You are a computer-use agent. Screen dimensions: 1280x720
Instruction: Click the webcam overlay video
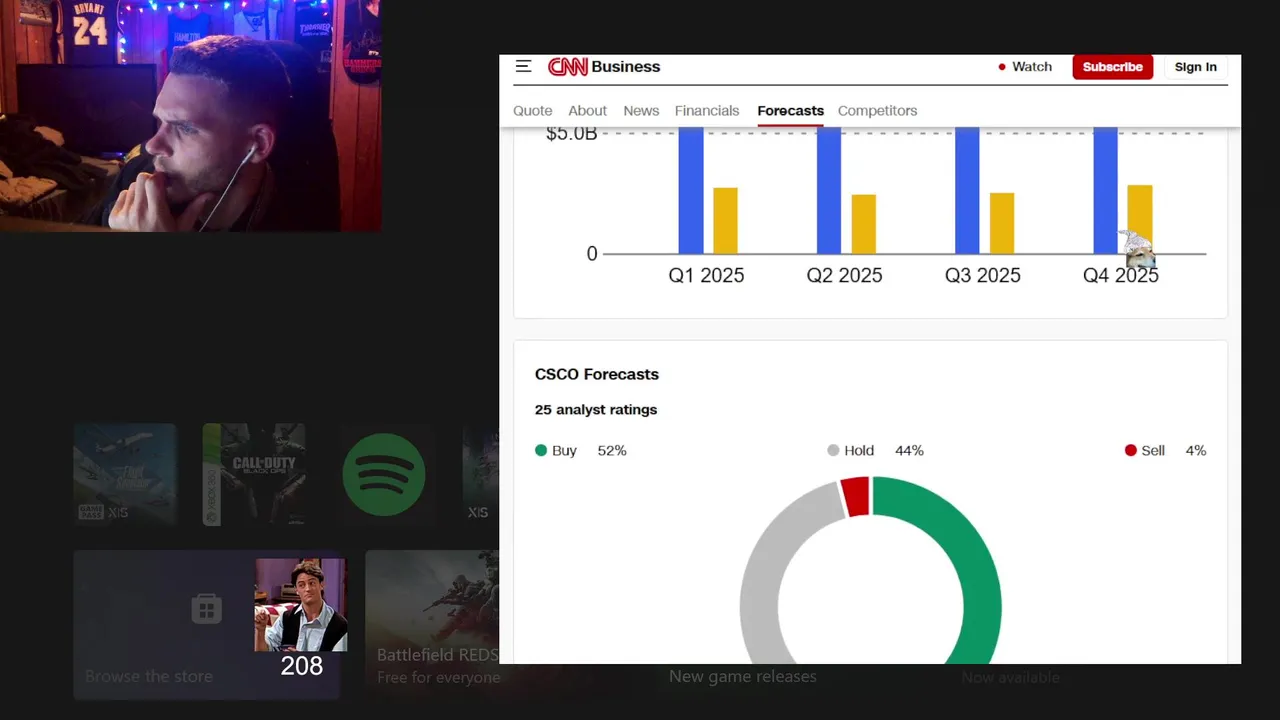[x=190, y=116]
